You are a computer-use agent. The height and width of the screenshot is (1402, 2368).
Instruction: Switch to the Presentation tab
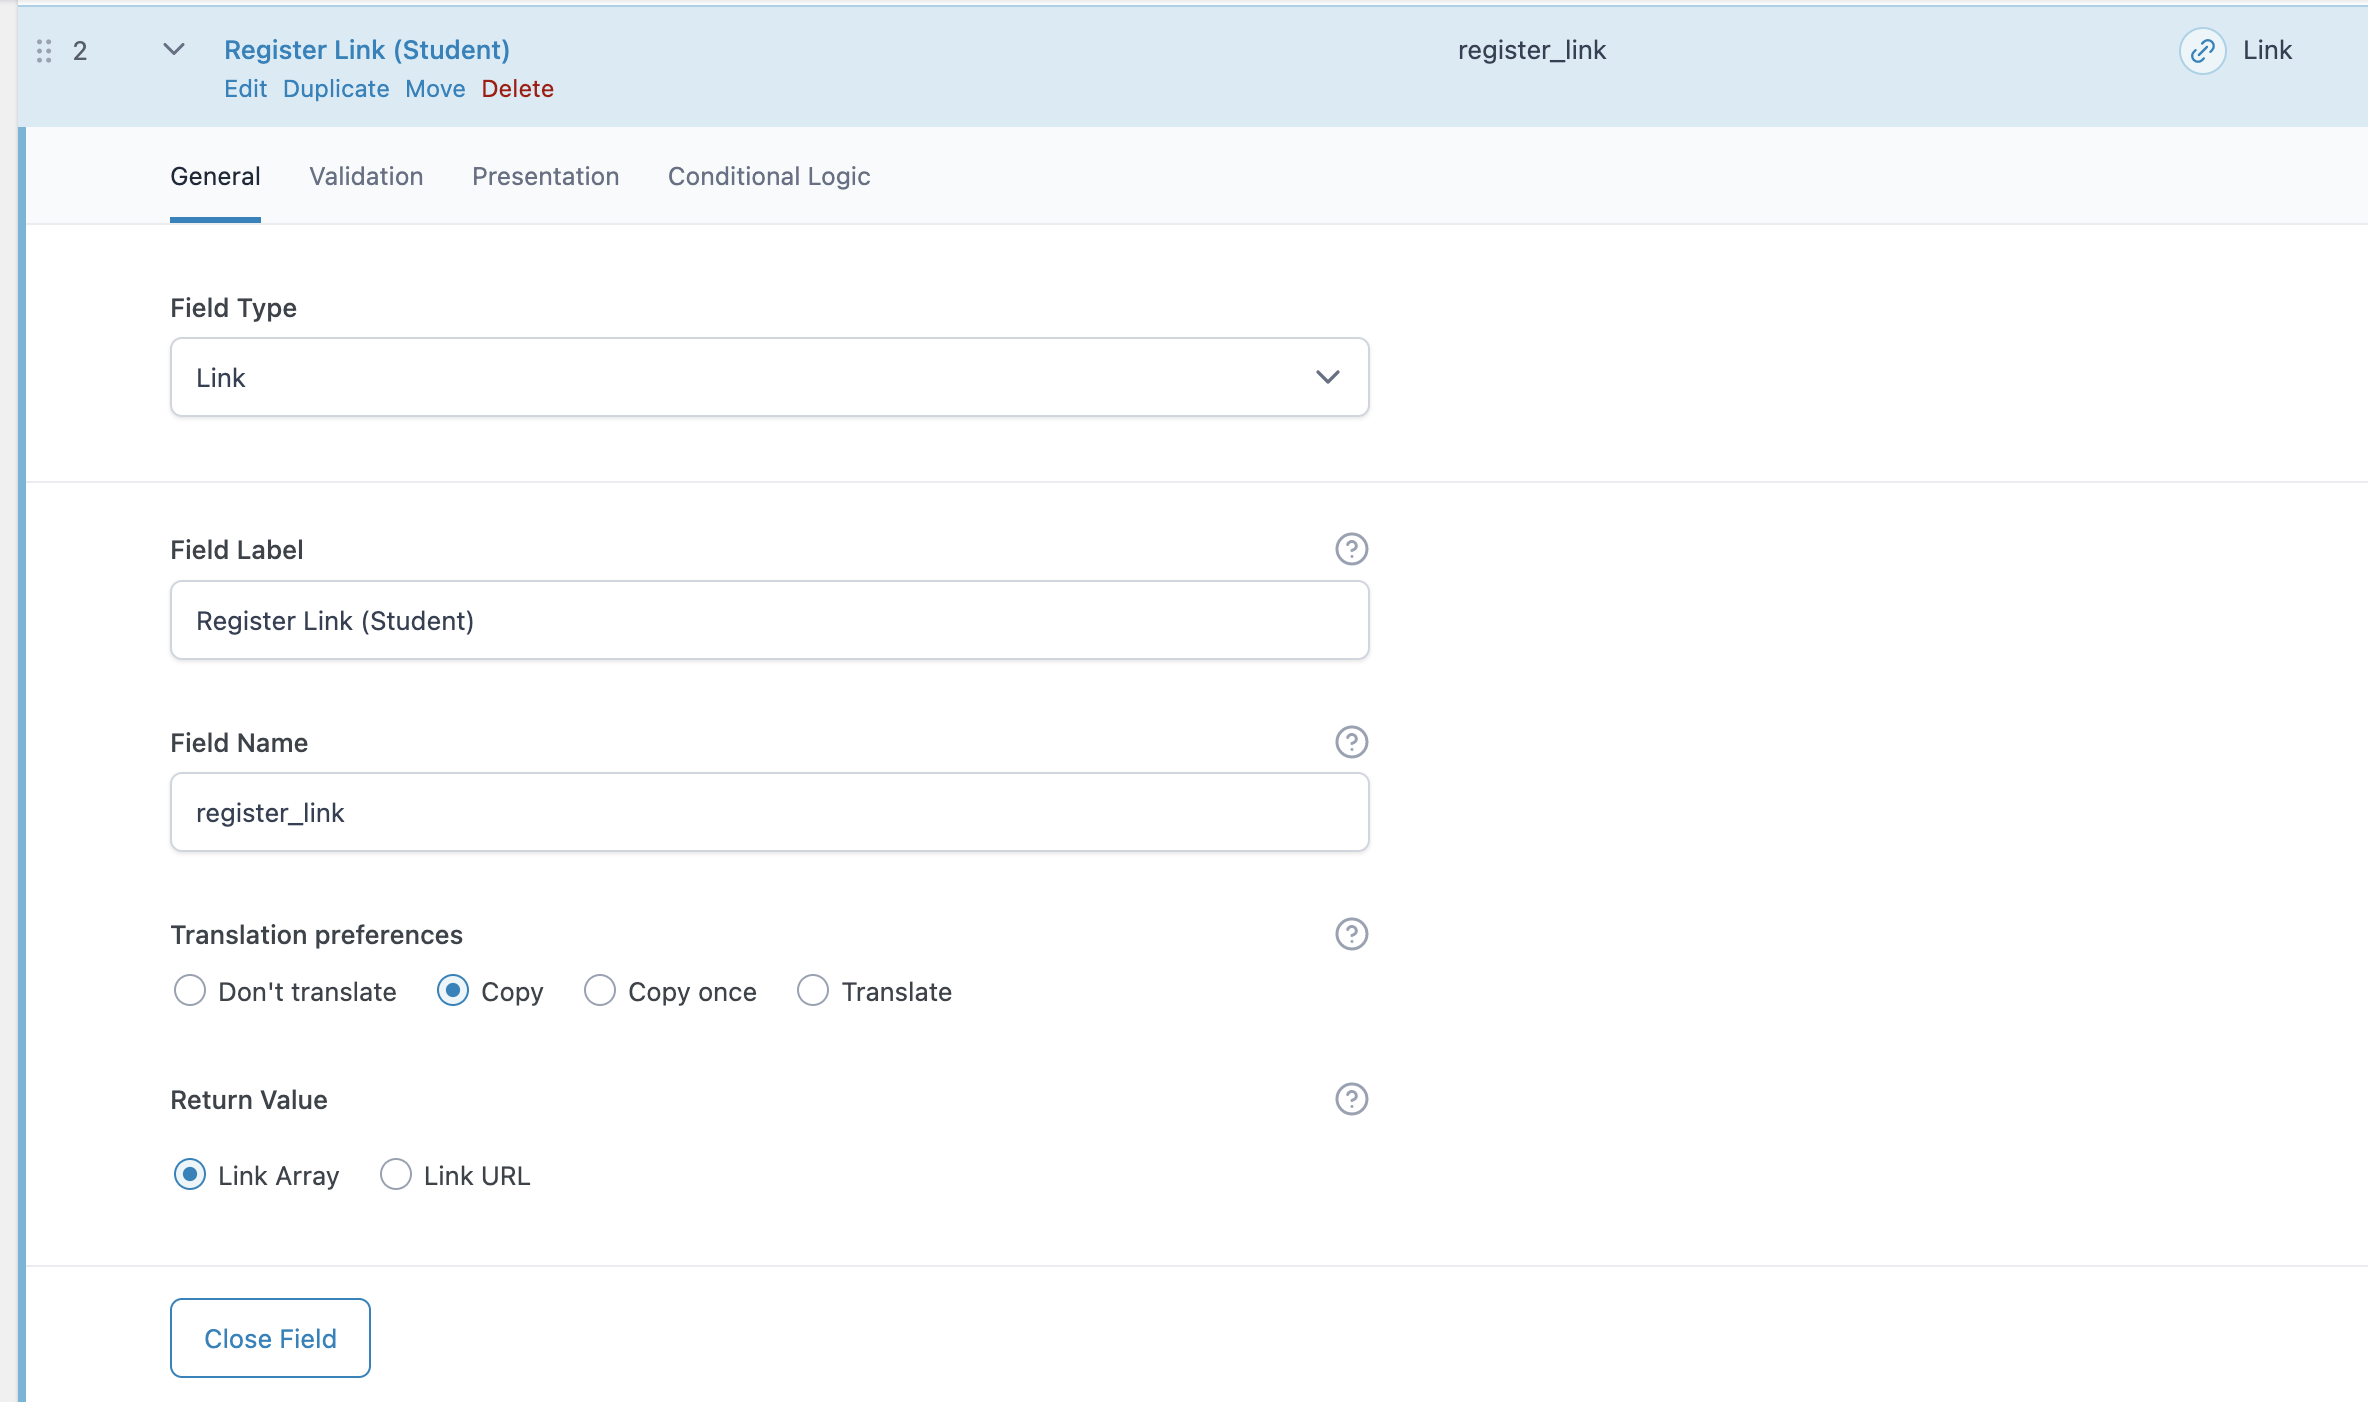(x=545, y=177)
